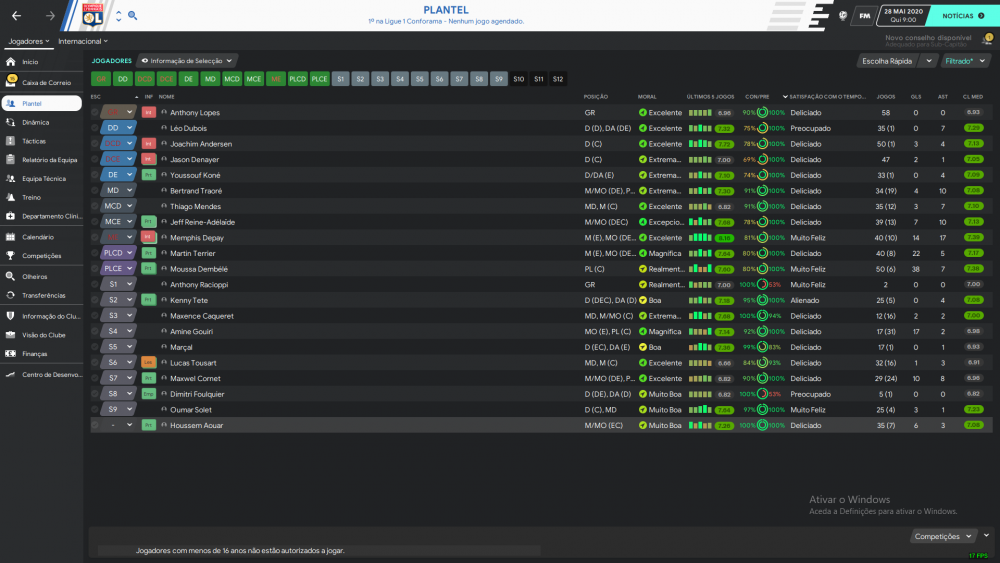Go back with the left arrow icon
1000x563 pixels.
point(17,16)
